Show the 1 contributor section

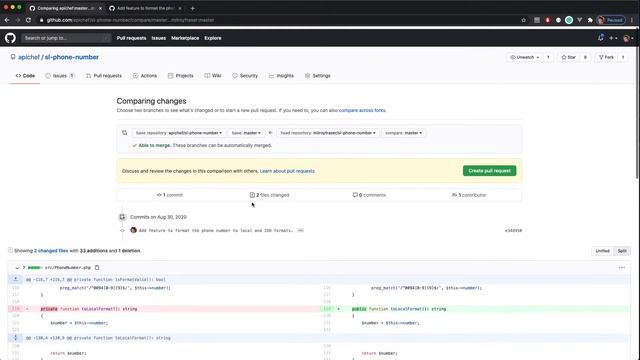click(469, 195)
